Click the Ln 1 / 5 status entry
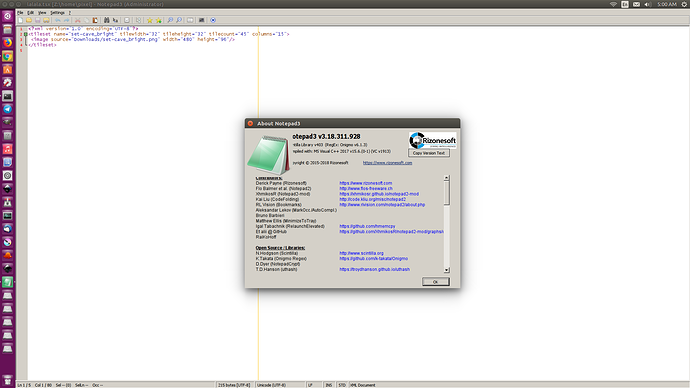 [24, 385]
